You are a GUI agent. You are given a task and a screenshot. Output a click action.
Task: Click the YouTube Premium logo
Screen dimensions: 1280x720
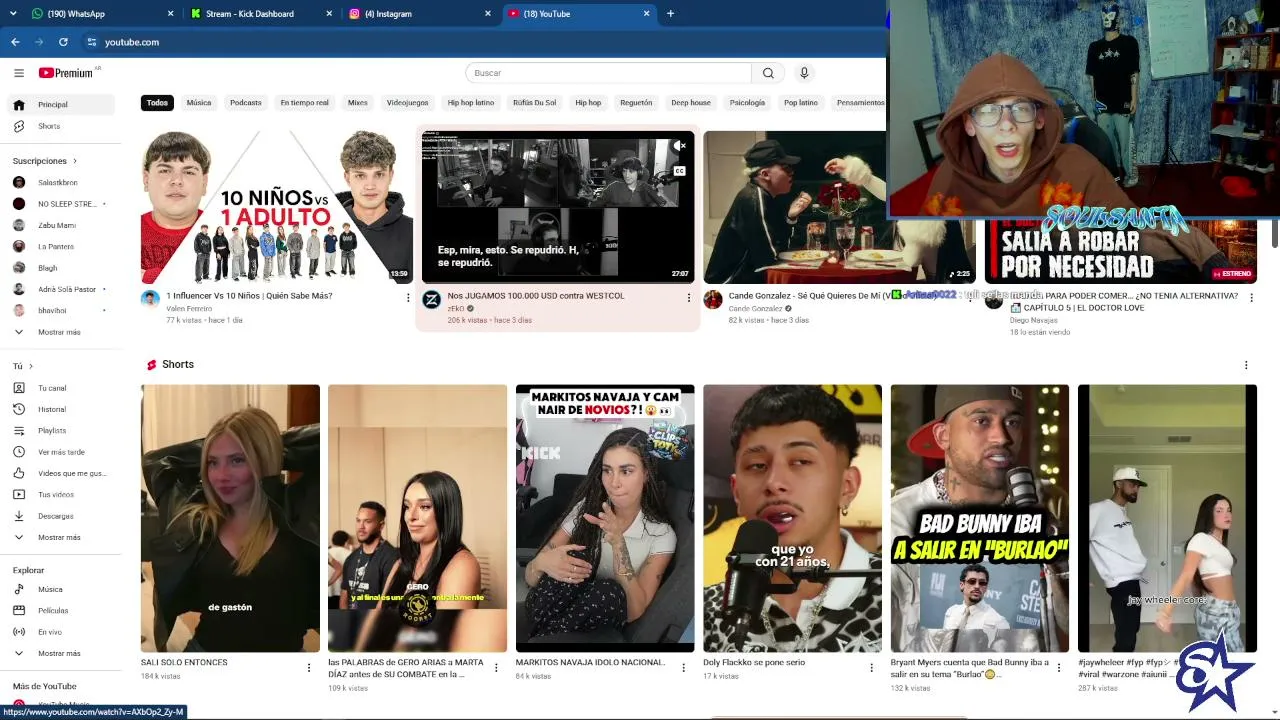point(66,73)
